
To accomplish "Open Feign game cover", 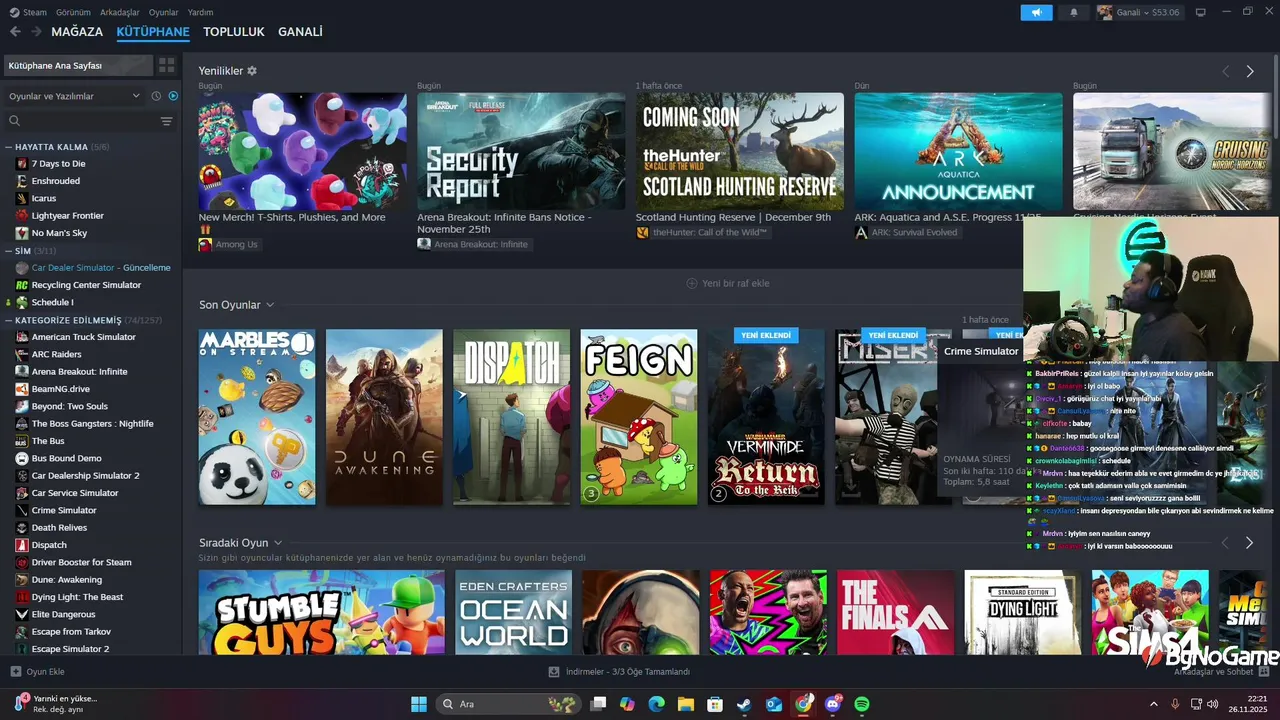I will pyautogui.click(x=639, y=417).
